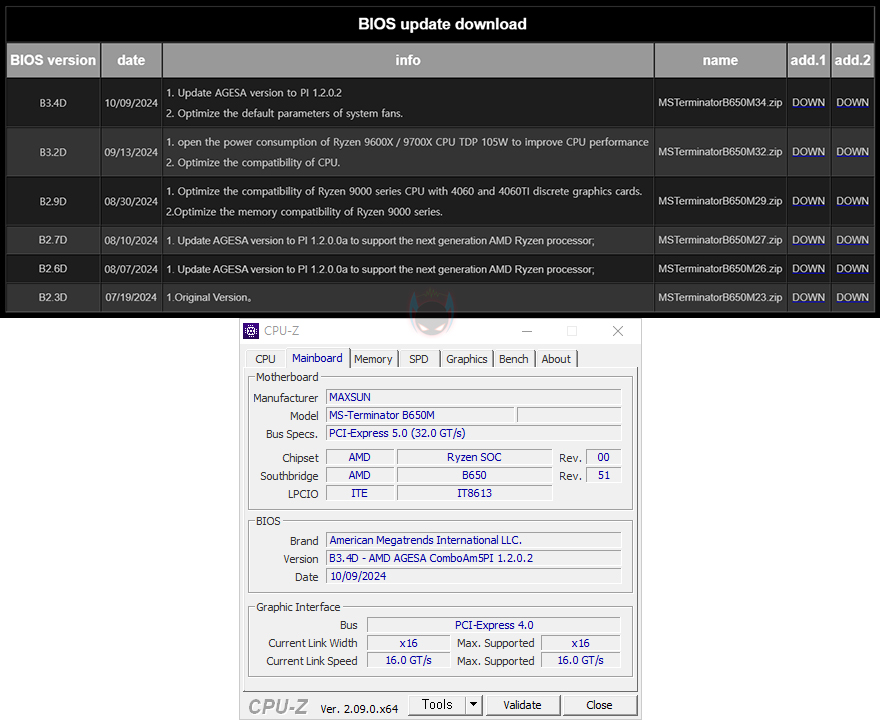
Task: Click the 09/13/2024 date cell
Action: [131, 152]
